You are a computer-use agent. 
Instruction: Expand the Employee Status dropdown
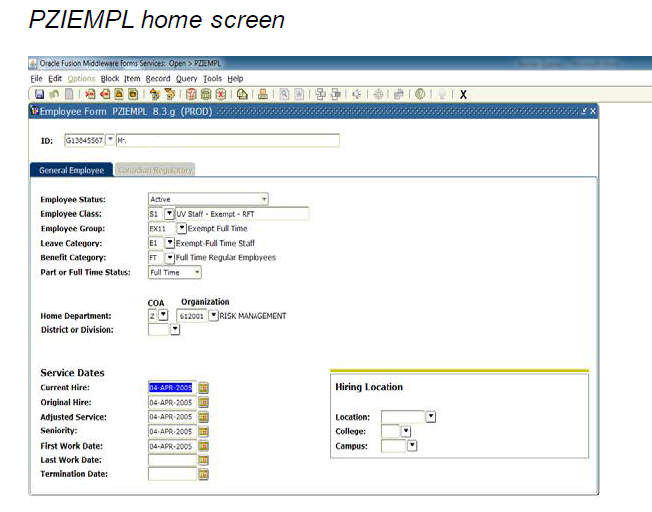point(263,199)
